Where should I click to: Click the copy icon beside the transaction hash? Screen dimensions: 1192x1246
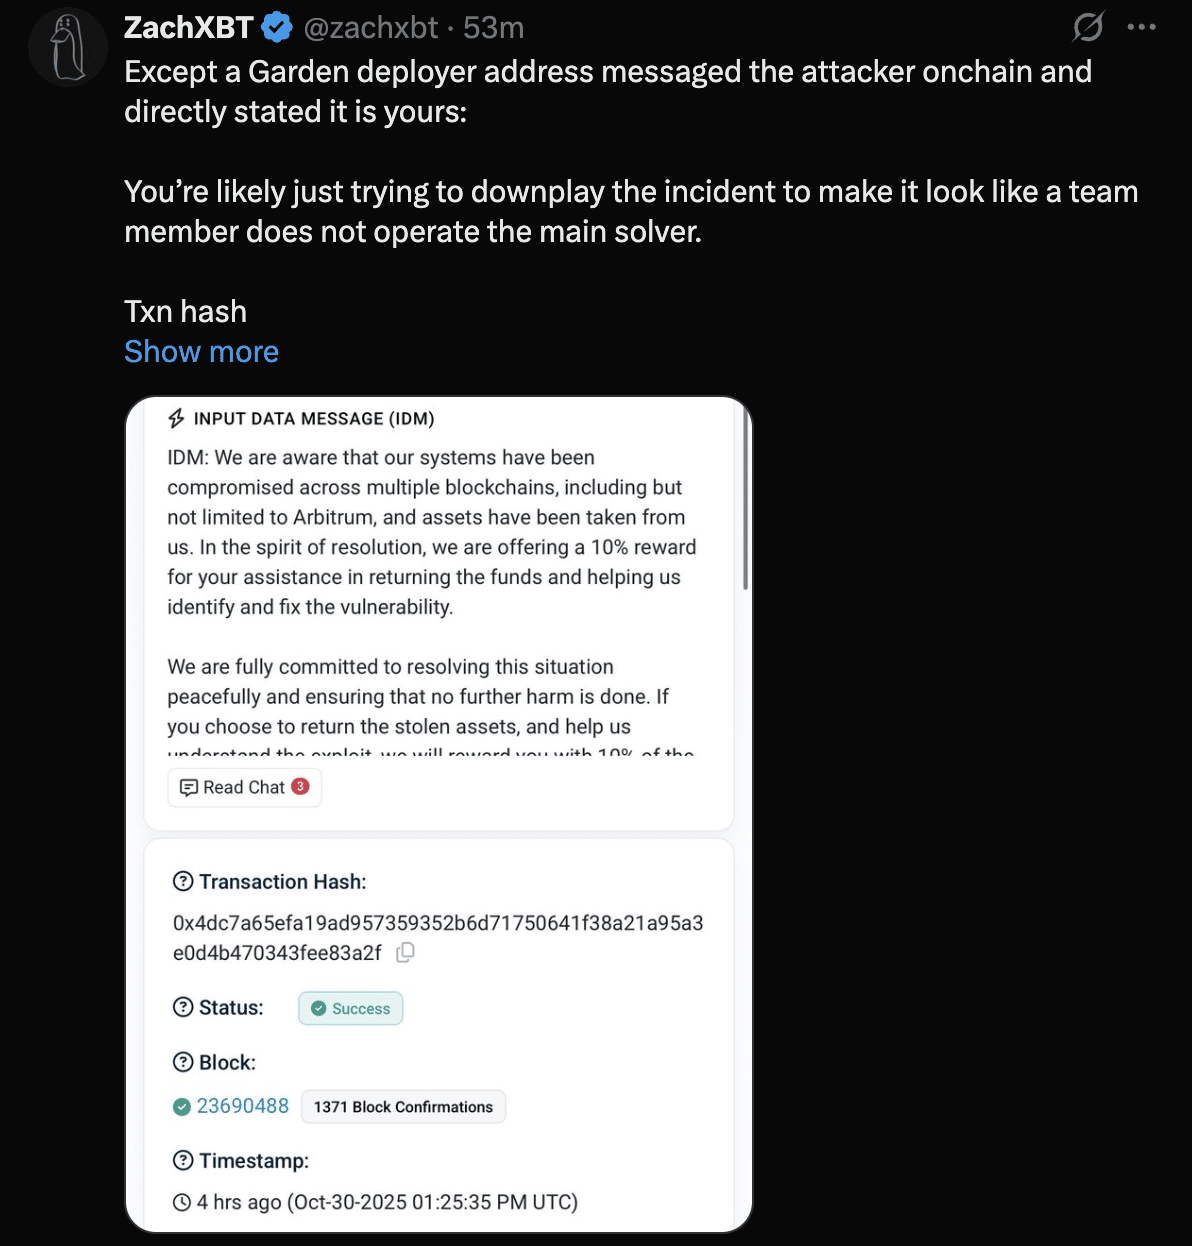click(x=404, y=953)
